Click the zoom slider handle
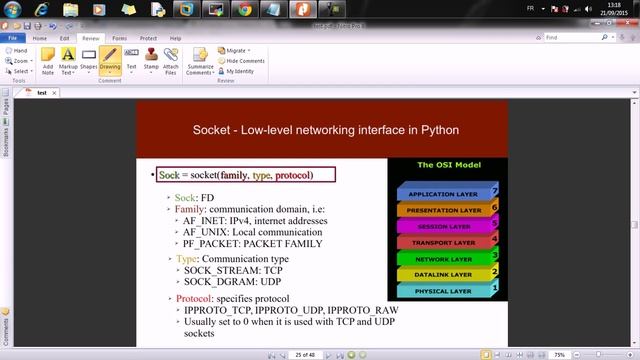This screenshot has width=640, height=360. coord(598,355)
